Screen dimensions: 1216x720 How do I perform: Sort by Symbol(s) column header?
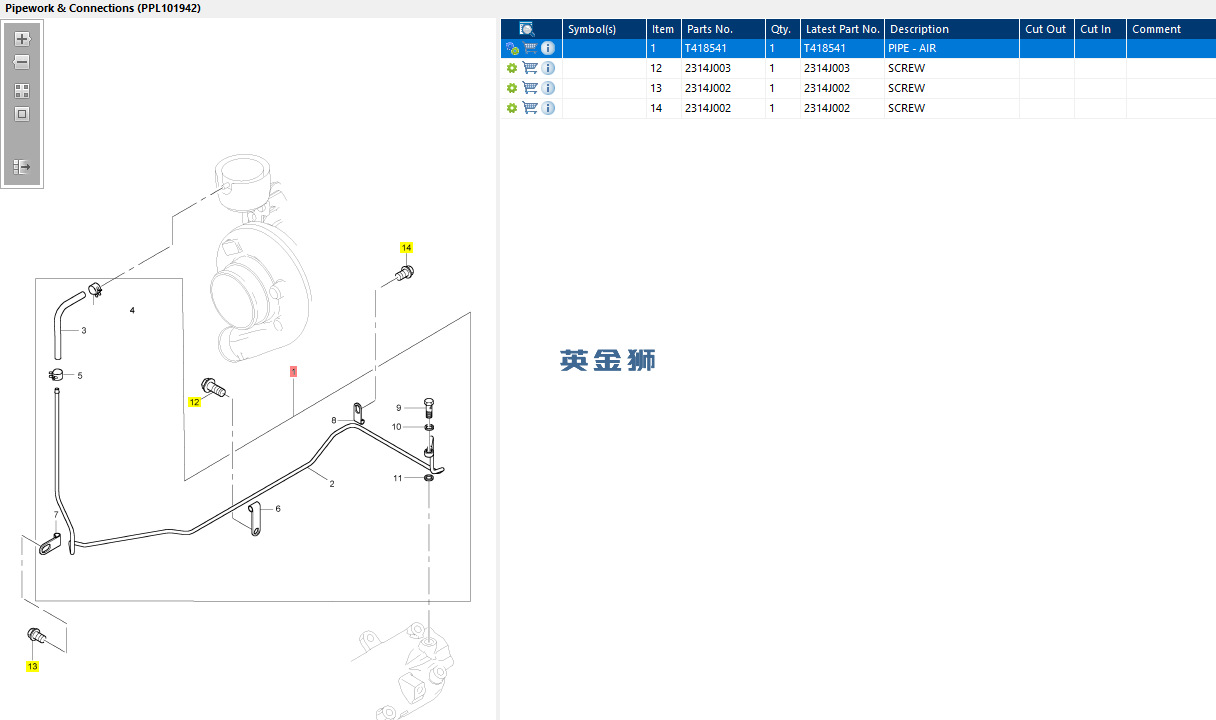(604, 29)
